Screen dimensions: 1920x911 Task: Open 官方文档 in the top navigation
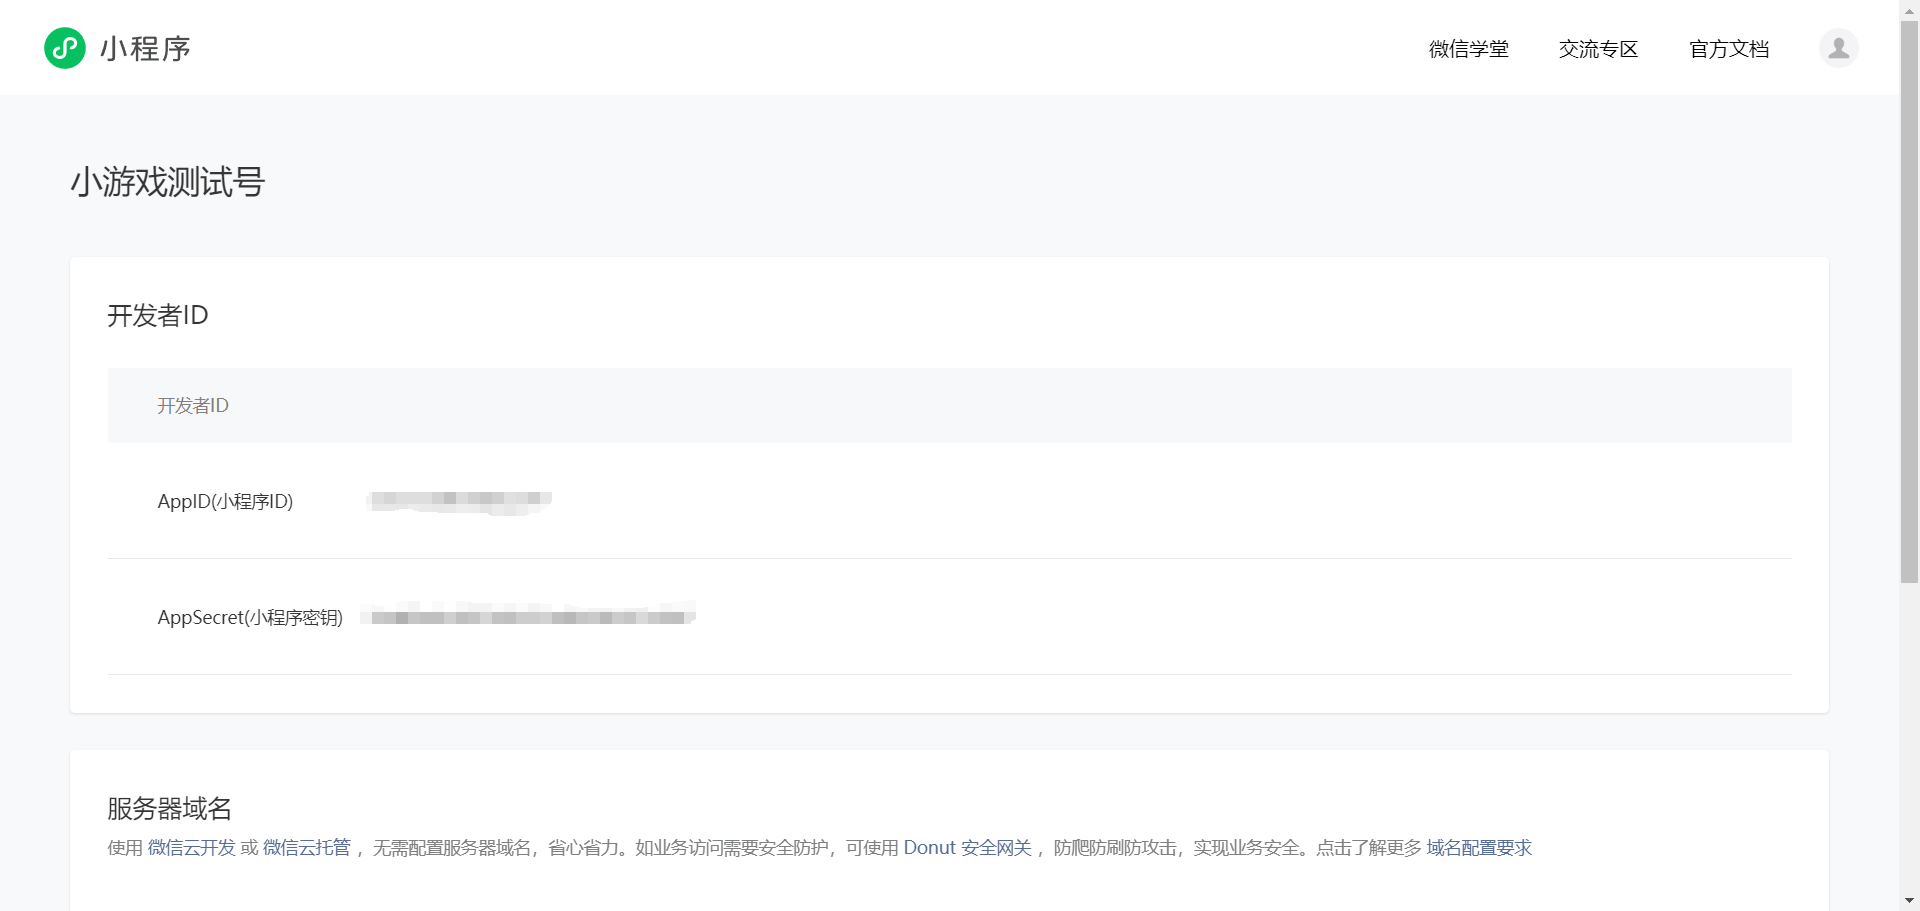(x=1729, y=49)
